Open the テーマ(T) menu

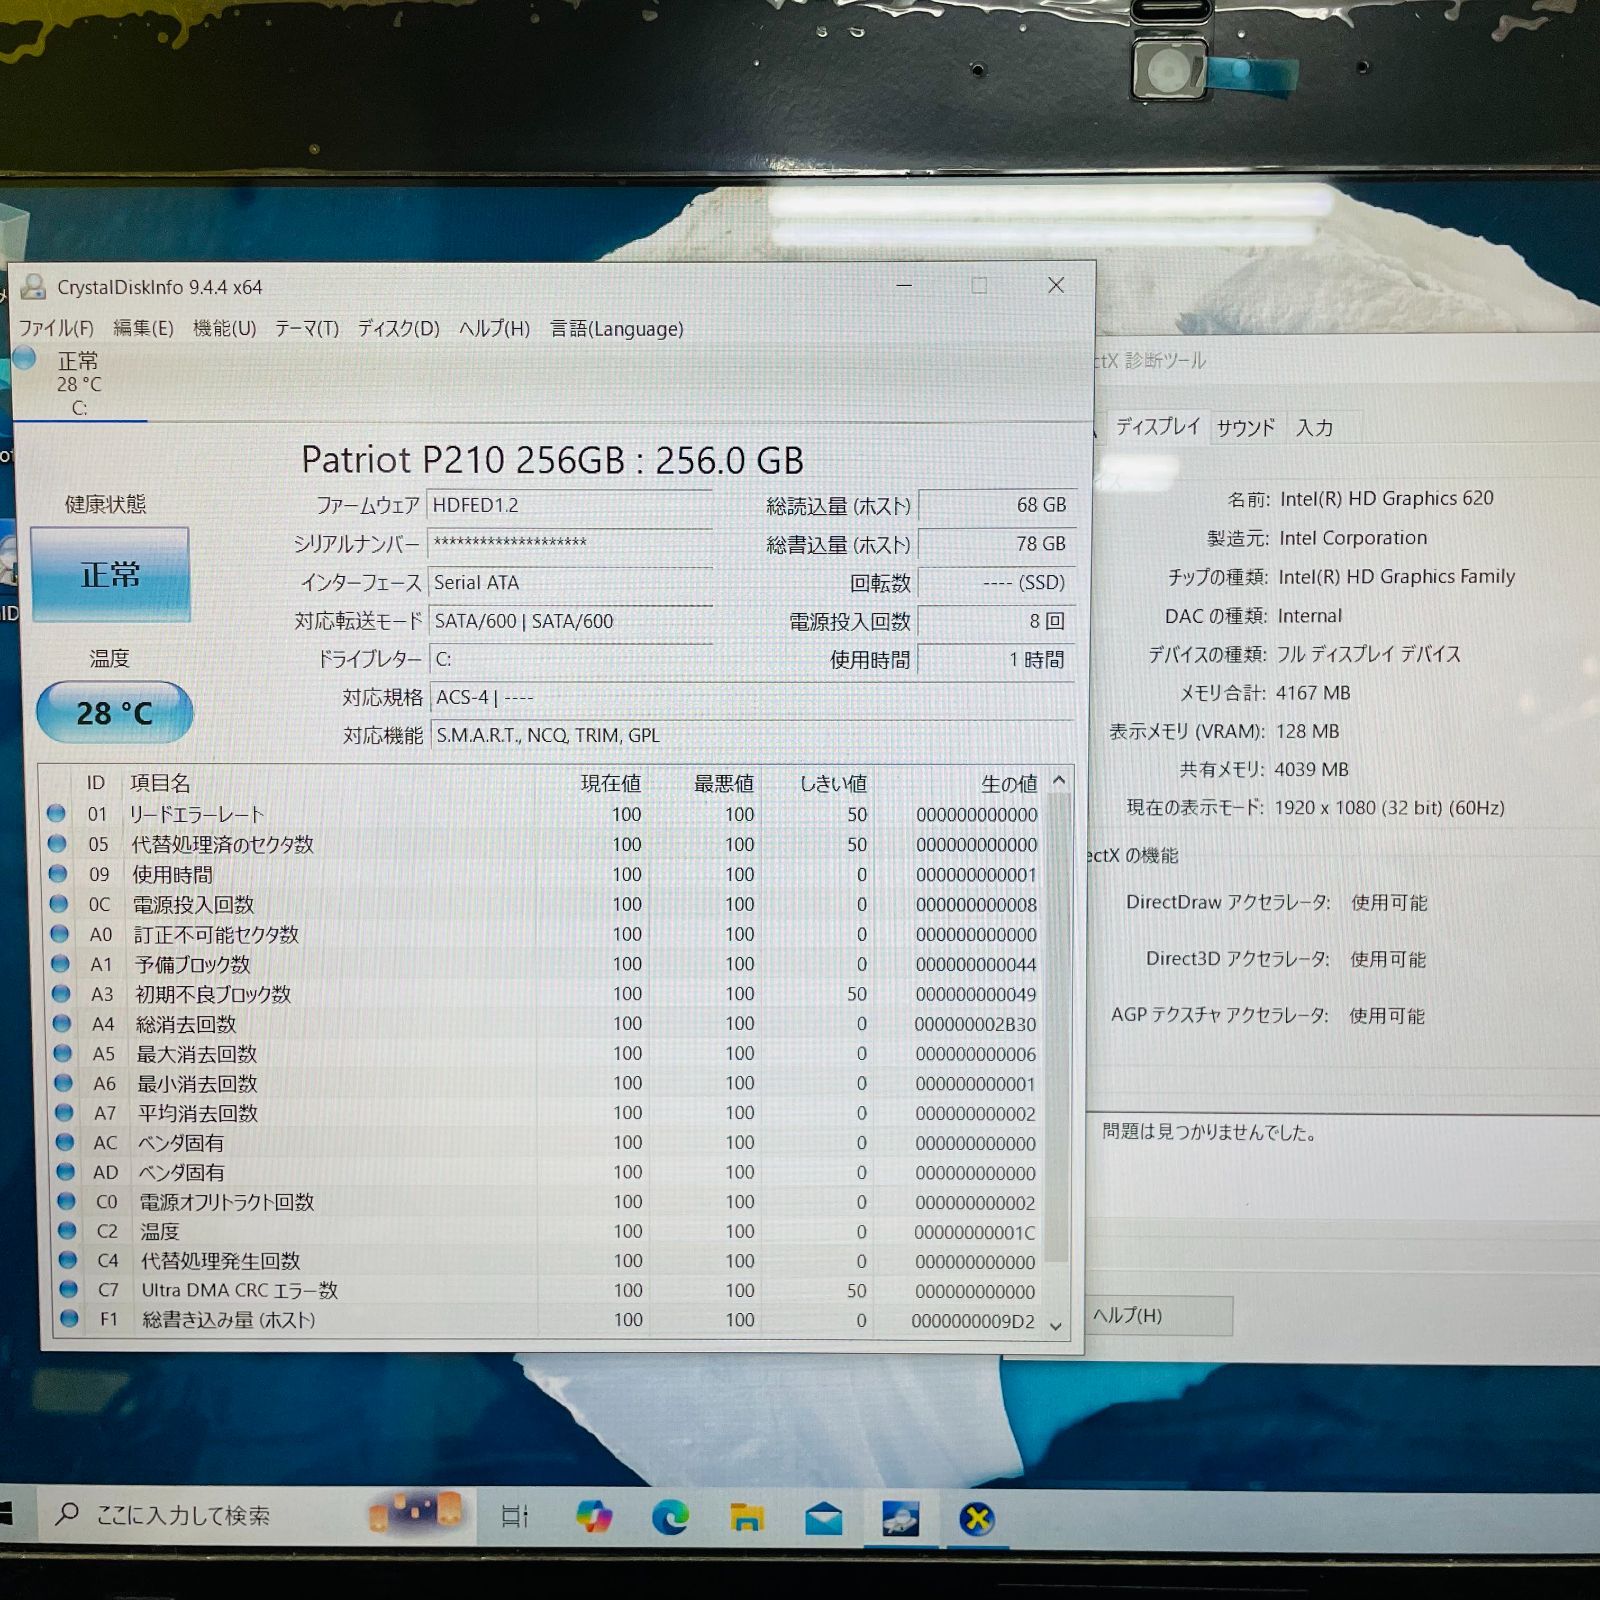pyautogui.click(x=307, y=328)
